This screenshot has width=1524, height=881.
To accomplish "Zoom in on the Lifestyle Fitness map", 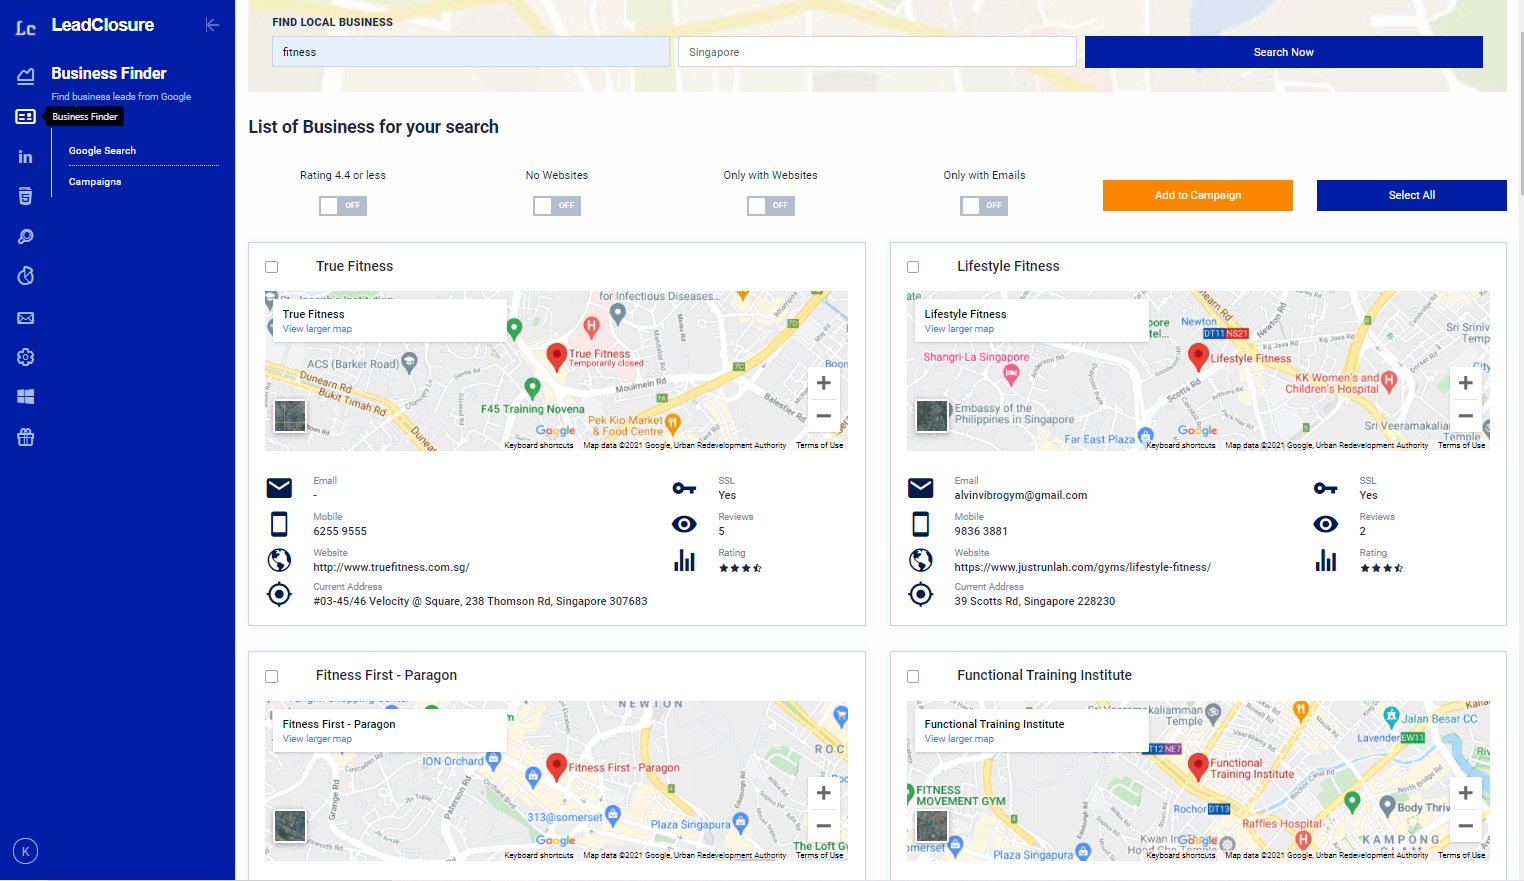I will [1465, 383].
